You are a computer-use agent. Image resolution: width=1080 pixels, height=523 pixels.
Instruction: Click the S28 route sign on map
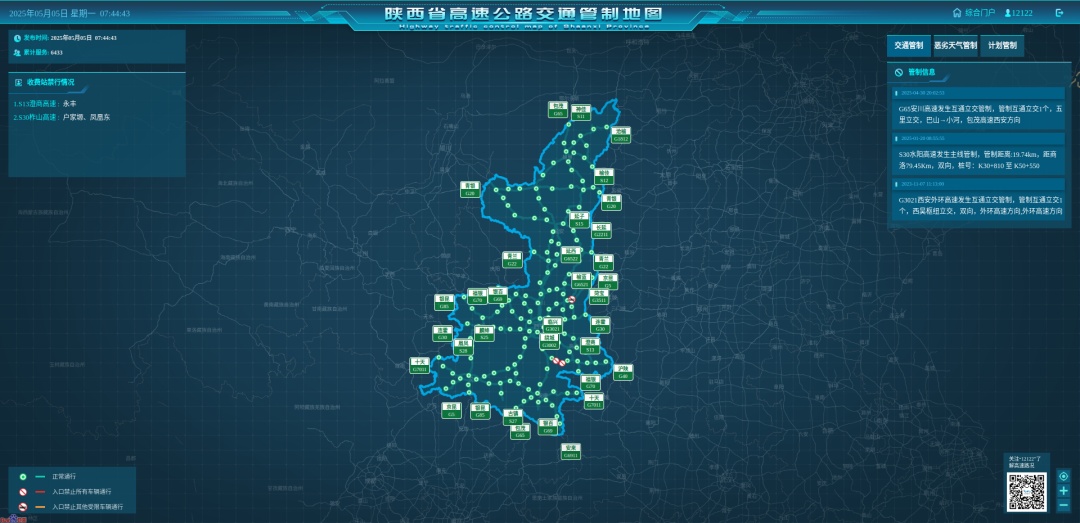(466, 347)
